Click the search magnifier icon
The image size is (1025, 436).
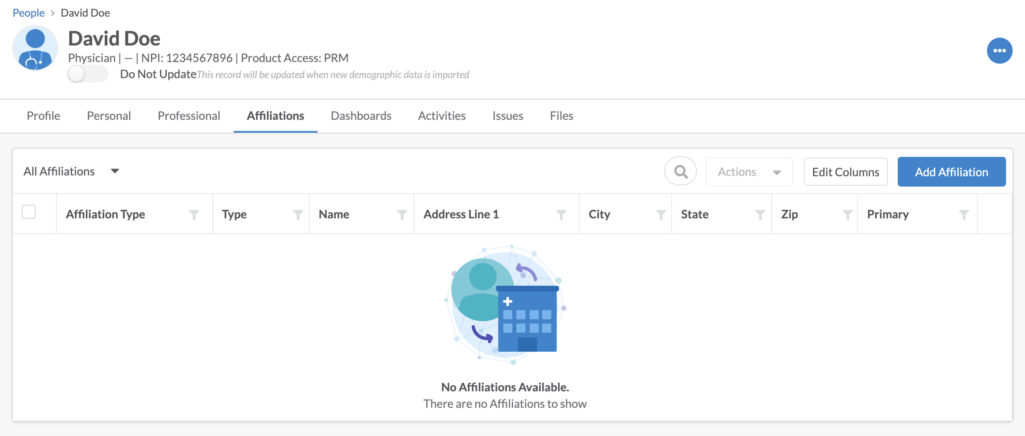680,172
